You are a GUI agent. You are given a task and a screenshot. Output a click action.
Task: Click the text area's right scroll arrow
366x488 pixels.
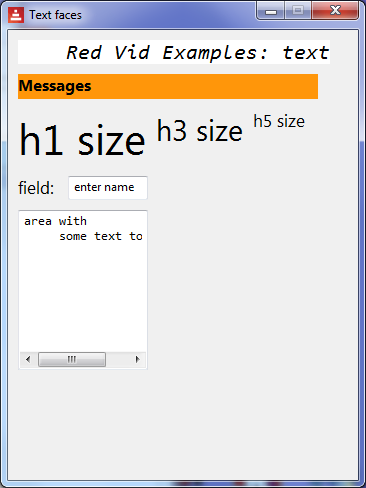pyautogui.click(x=137, y=359)
